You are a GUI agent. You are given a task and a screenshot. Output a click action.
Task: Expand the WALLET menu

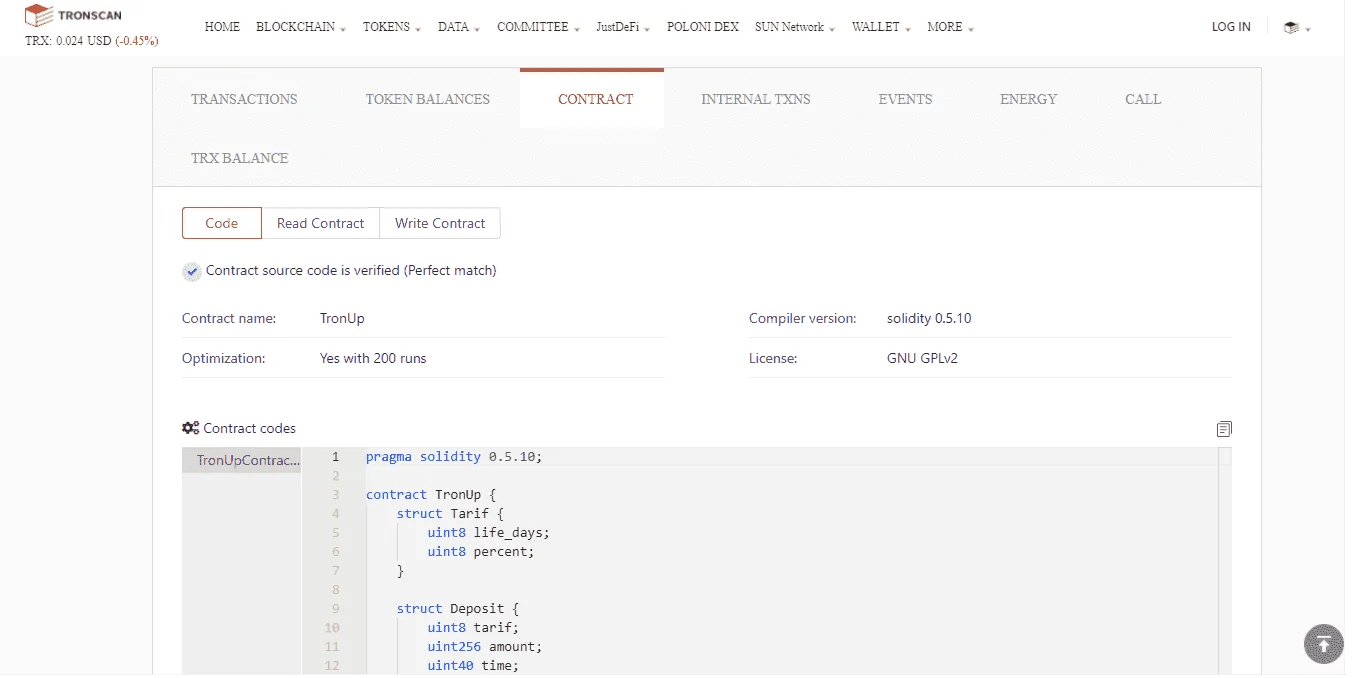881,27
